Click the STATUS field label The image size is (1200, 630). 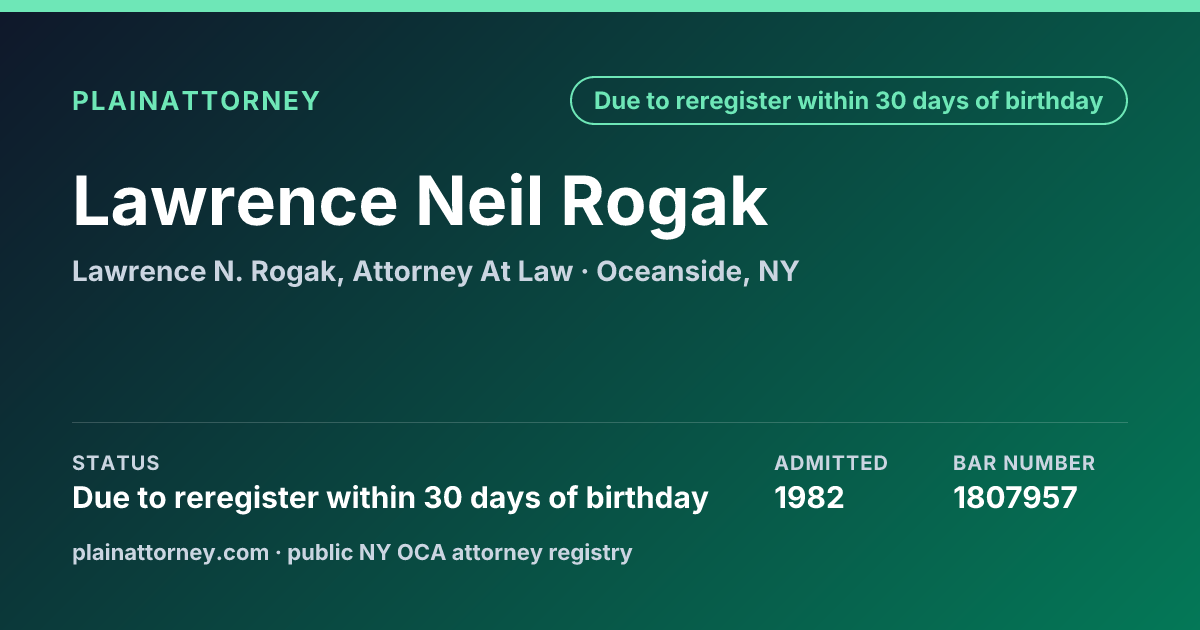point(116,463)
